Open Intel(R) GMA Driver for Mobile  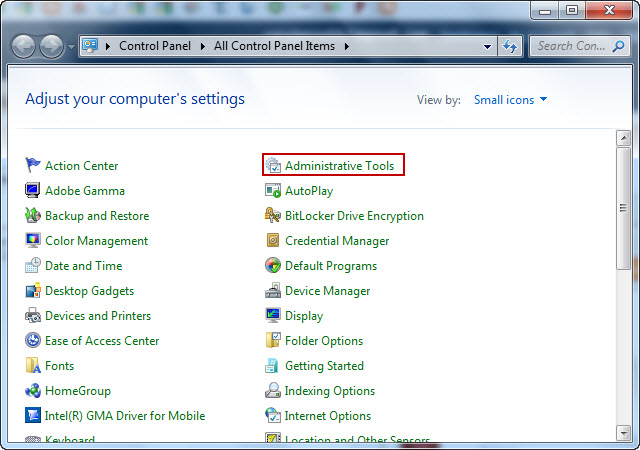125,416
